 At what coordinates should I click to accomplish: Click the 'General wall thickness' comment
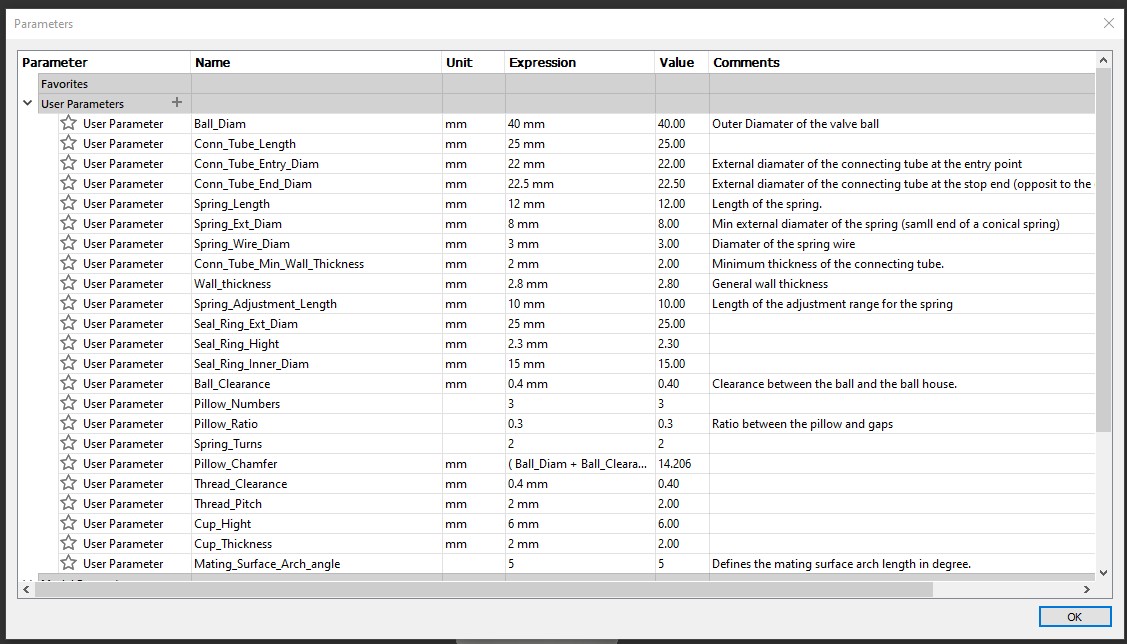pos(770,284)
